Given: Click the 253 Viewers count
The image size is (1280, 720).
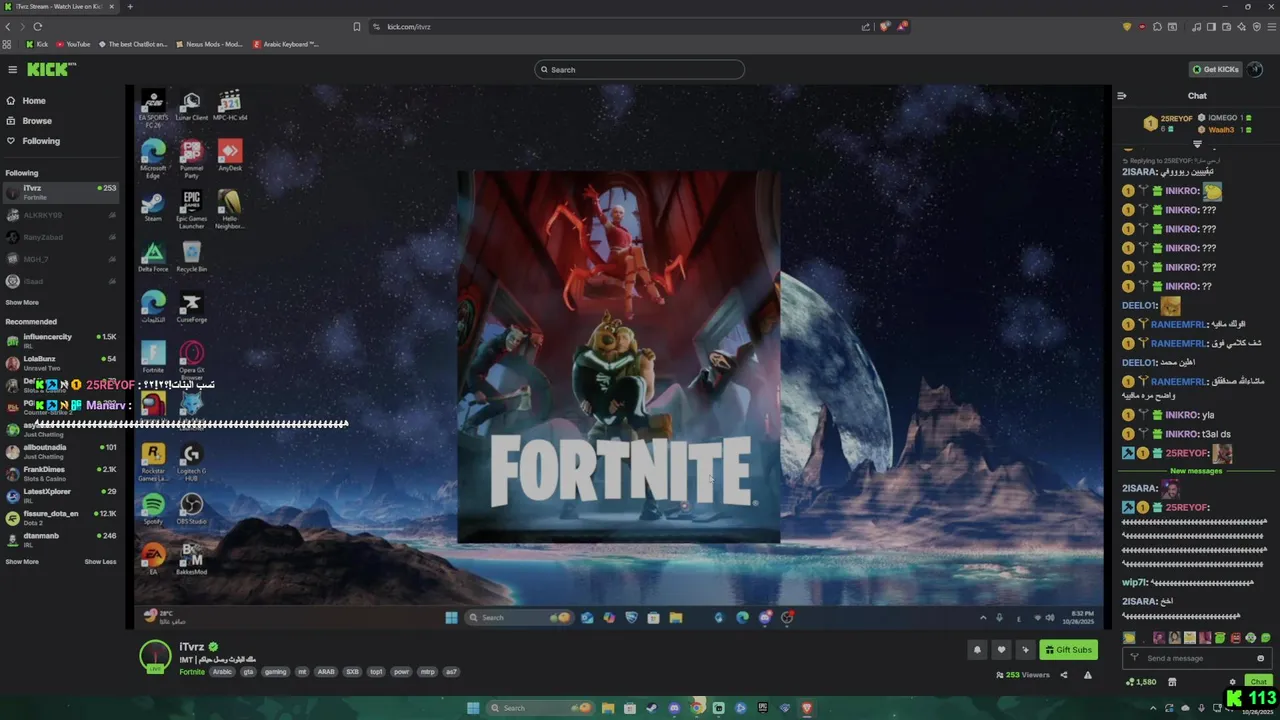Looking at the screenshot, I should 1023,675.
